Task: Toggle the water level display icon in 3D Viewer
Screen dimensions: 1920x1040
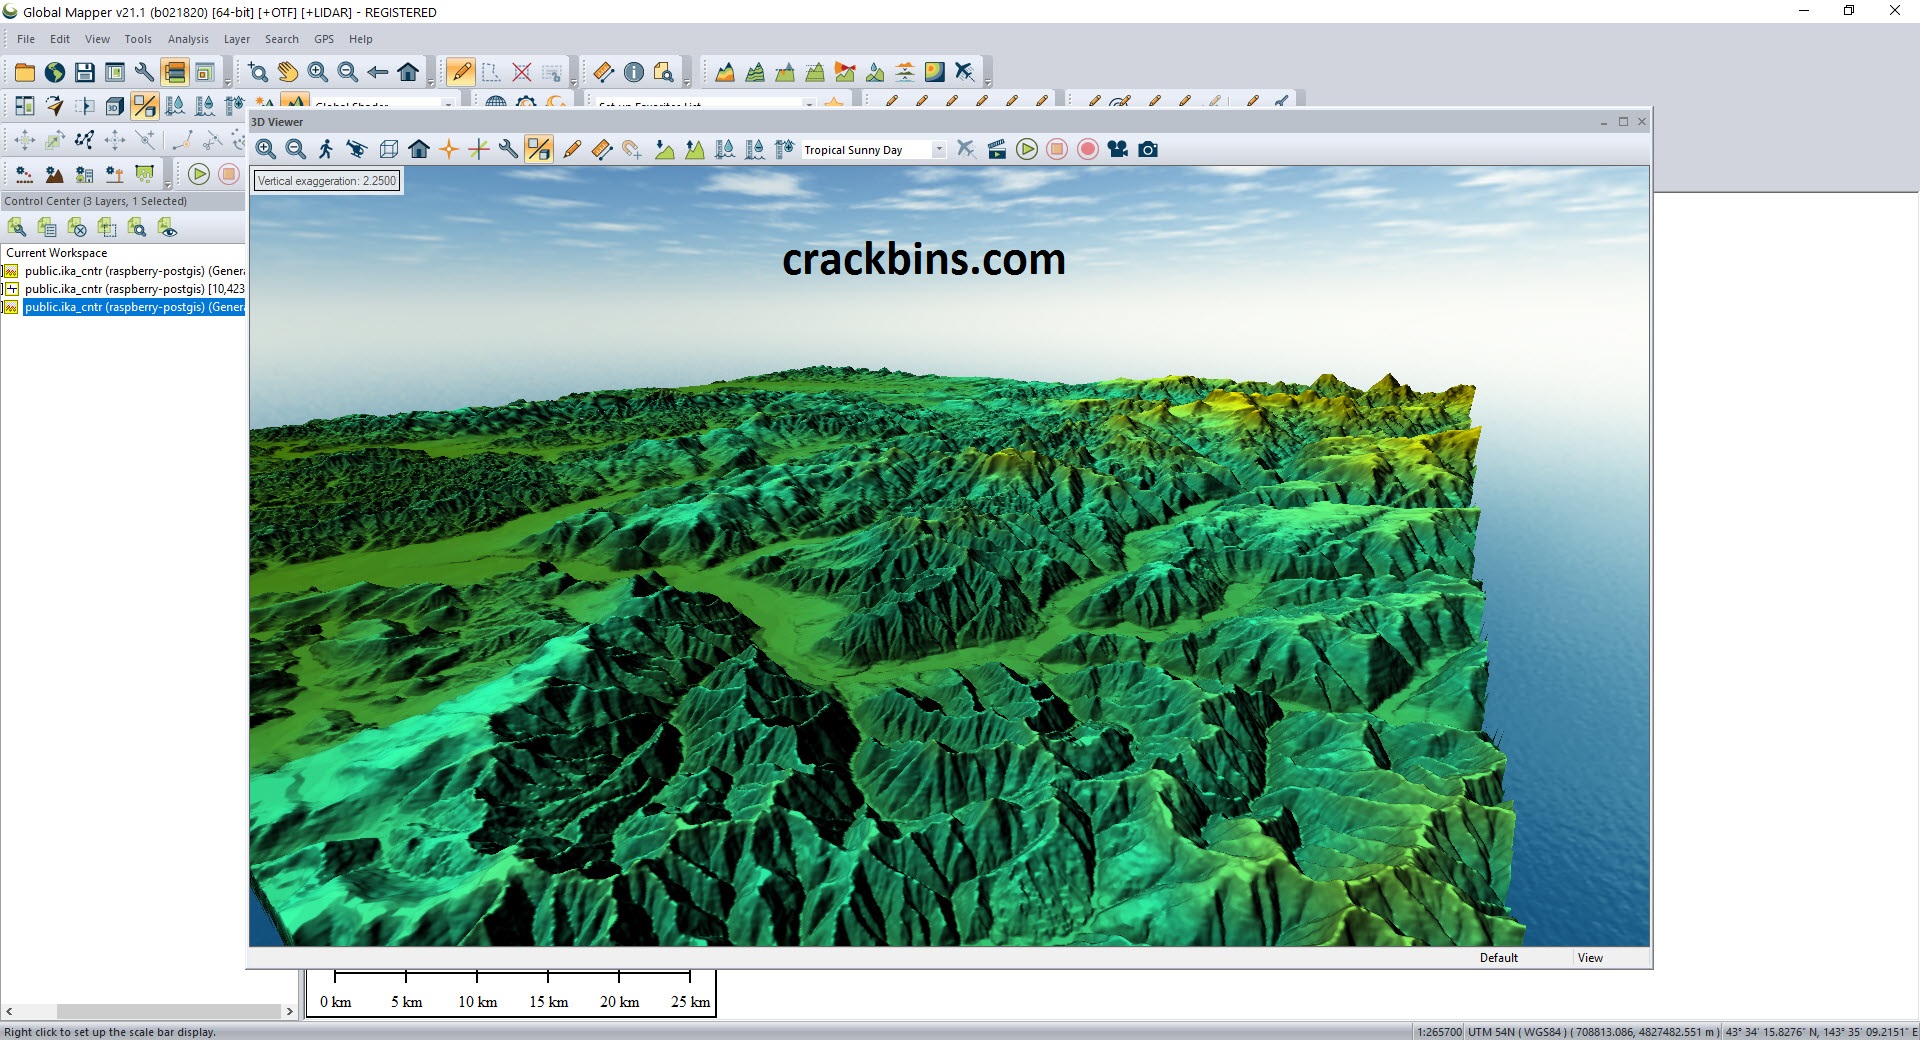Action: (x=725, y=149)
